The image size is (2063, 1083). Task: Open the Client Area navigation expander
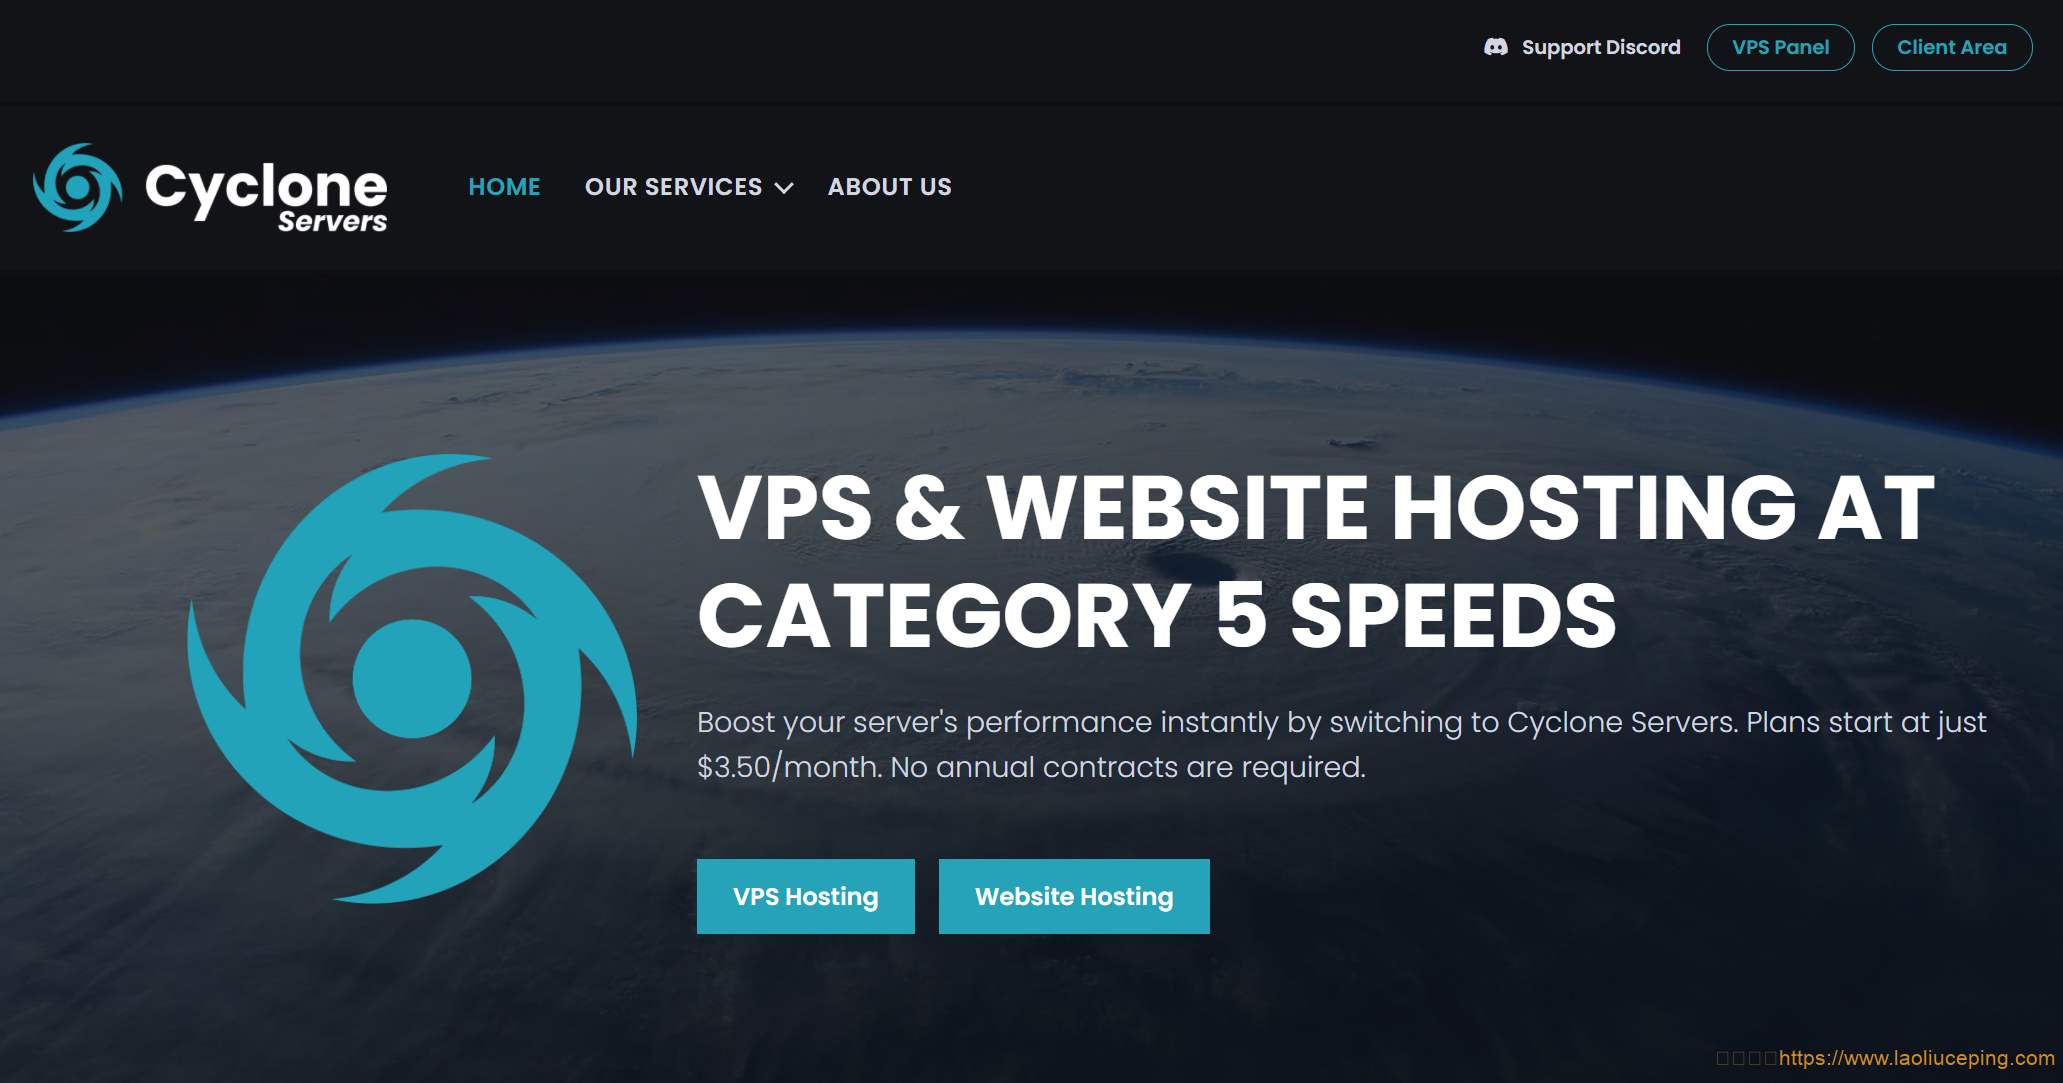point(1954,49)
